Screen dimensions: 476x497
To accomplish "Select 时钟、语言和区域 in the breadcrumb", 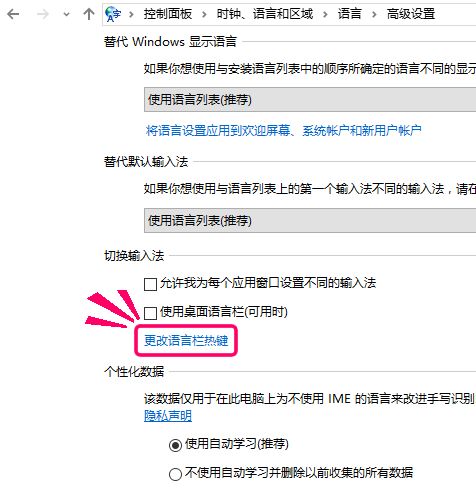I will coord(265,14).
